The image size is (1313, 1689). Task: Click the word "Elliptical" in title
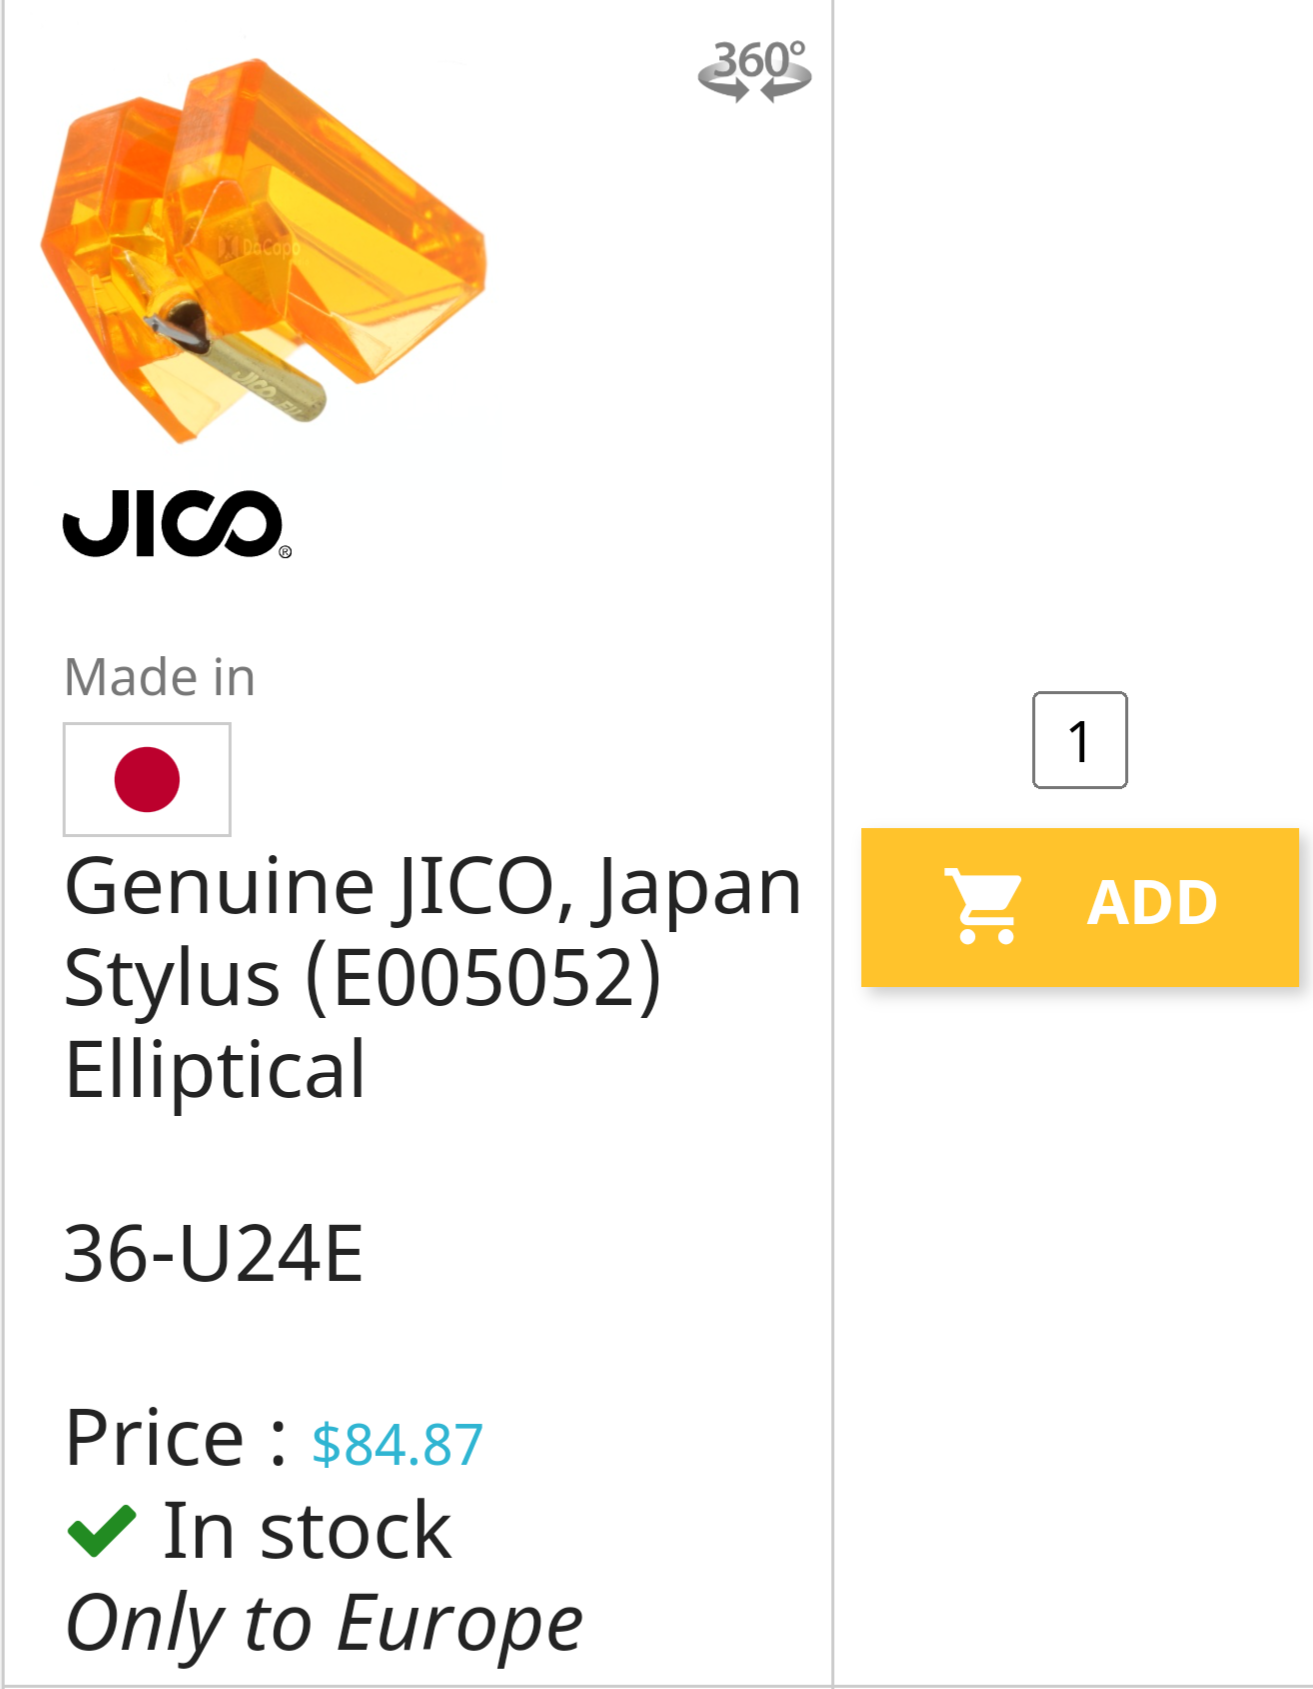click(x=215, y=1069)
